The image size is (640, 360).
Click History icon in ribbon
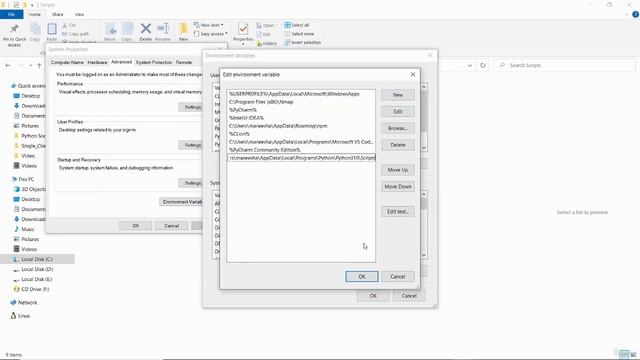point(267,43)
